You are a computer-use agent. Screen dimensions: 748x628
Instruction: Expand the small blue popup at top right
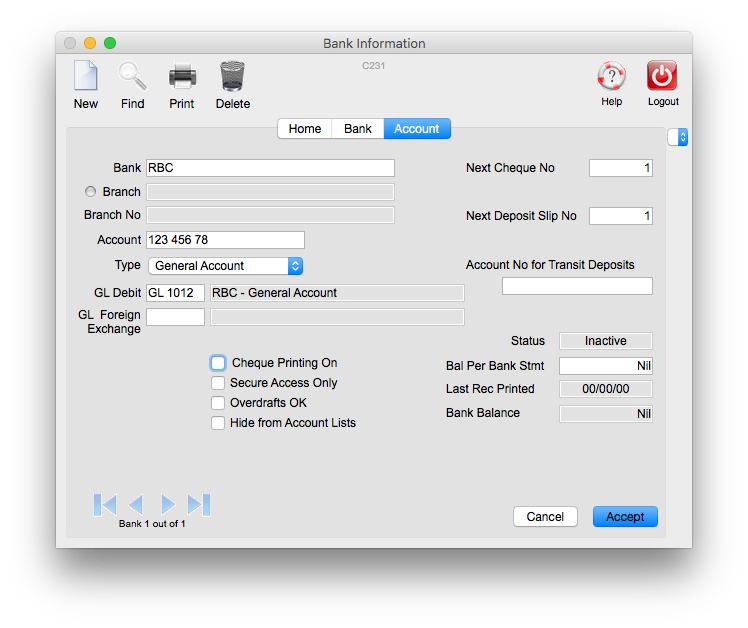678,137
